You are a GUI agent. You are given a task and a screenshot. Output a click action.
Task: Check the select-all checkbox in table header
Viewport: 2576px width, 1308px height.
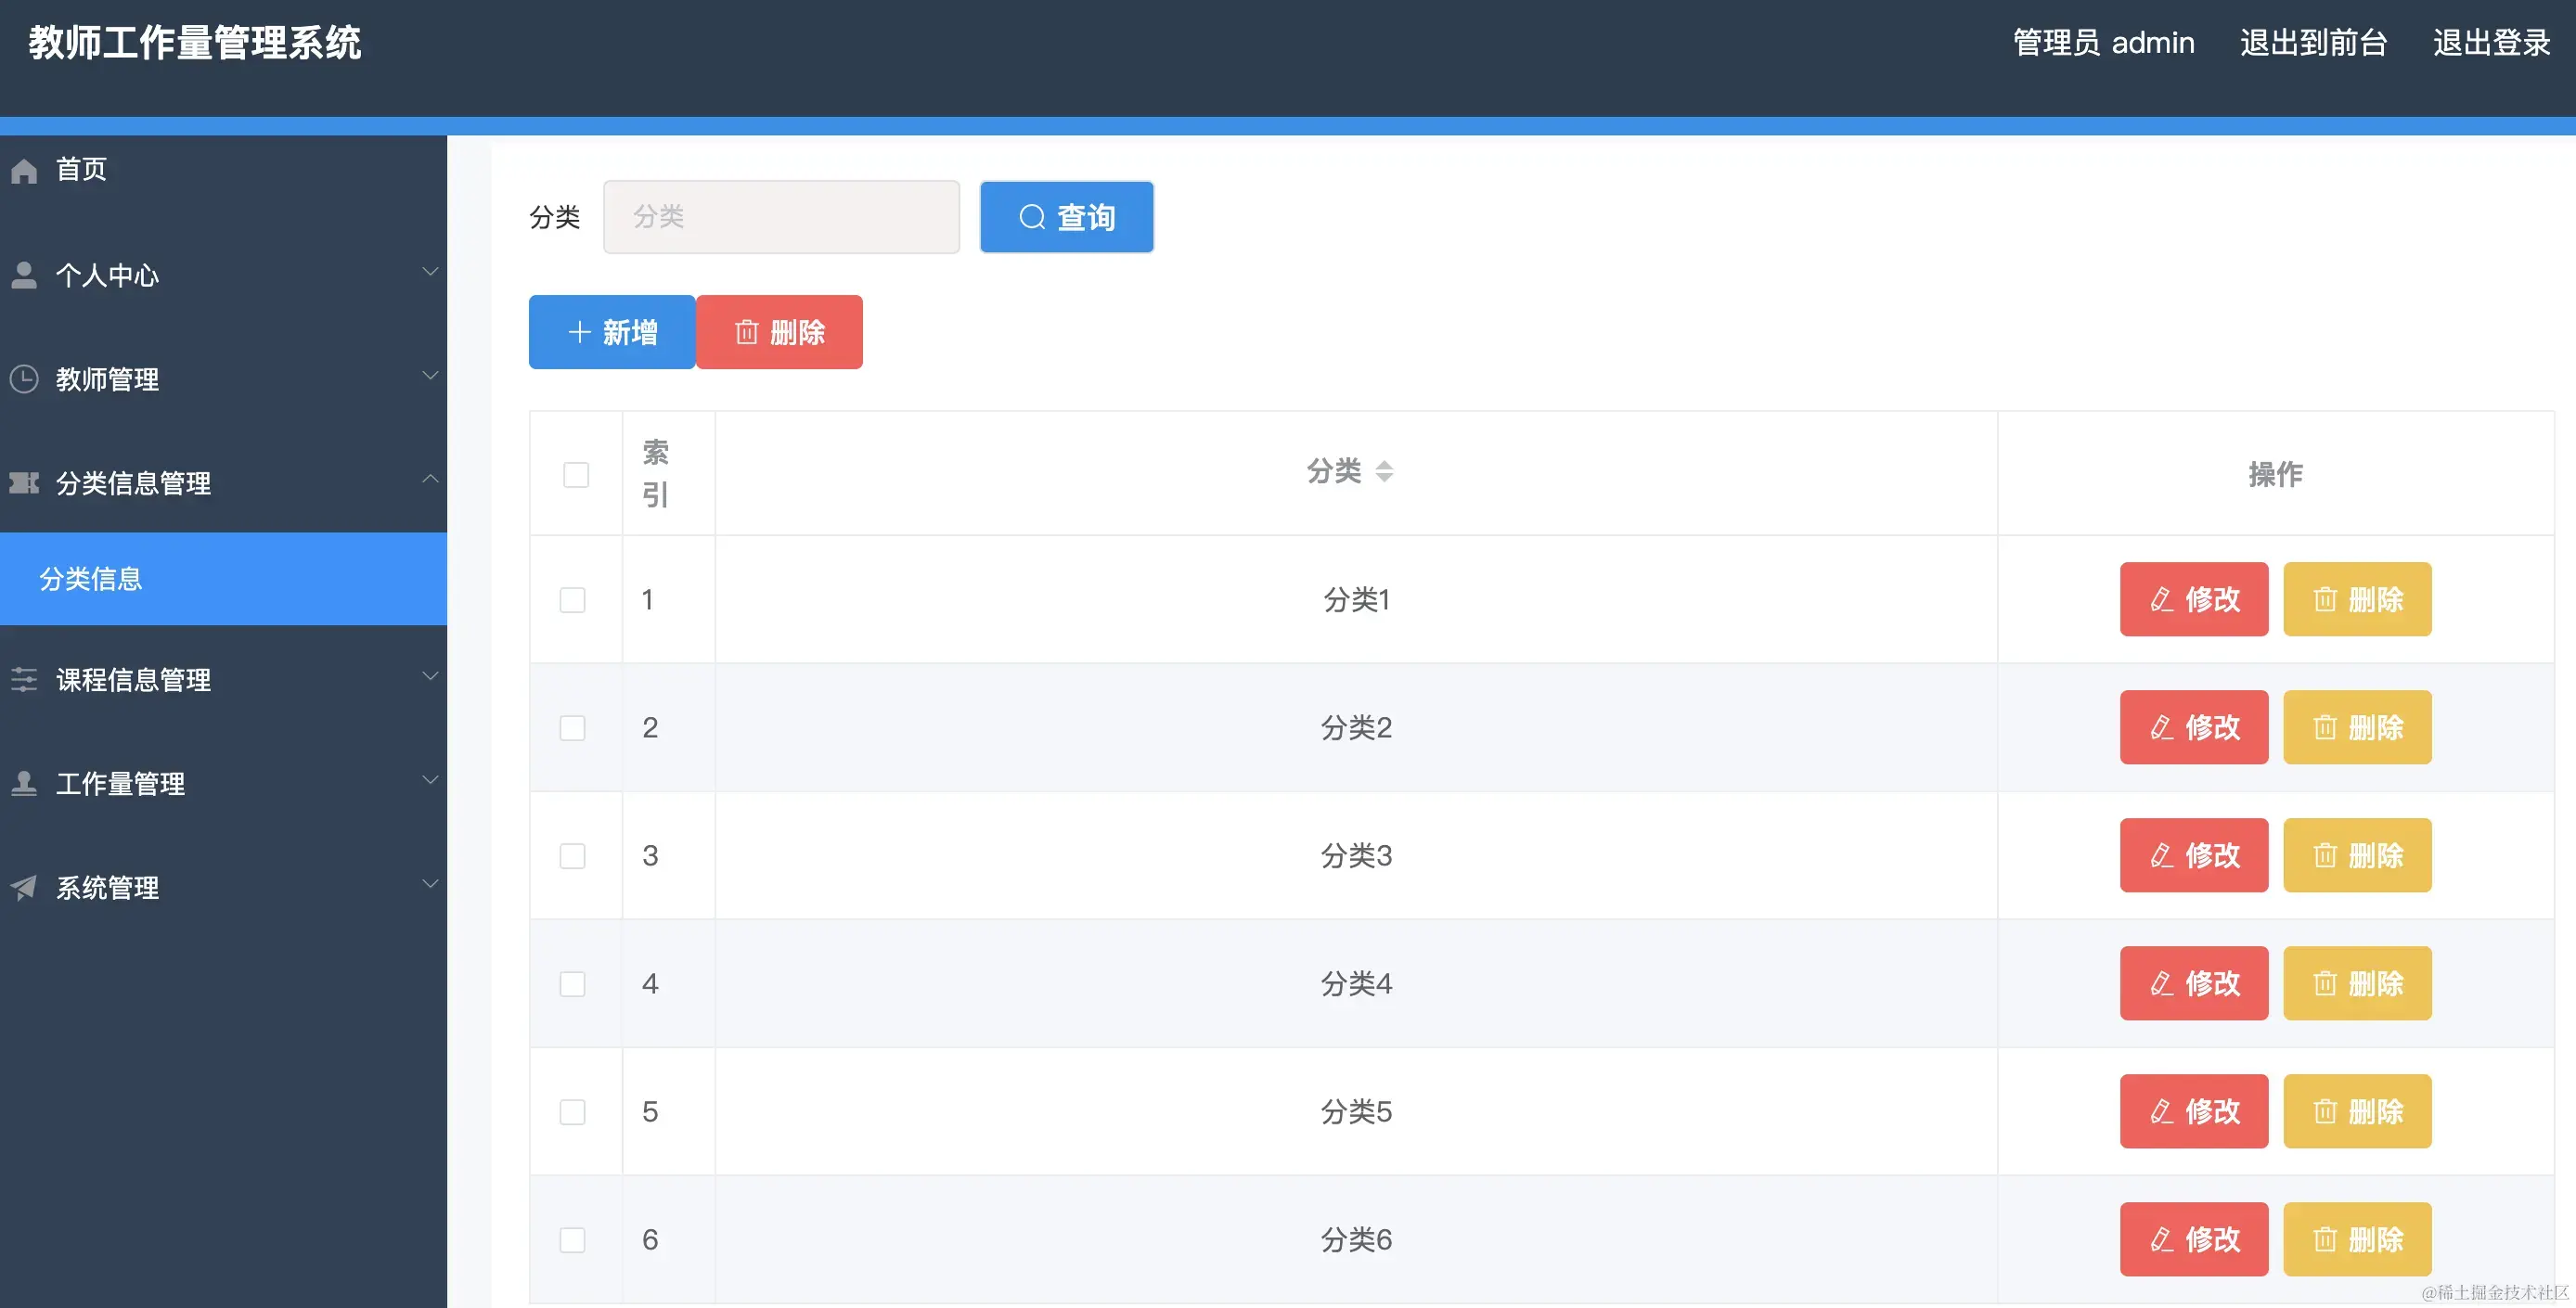(576, 475)
